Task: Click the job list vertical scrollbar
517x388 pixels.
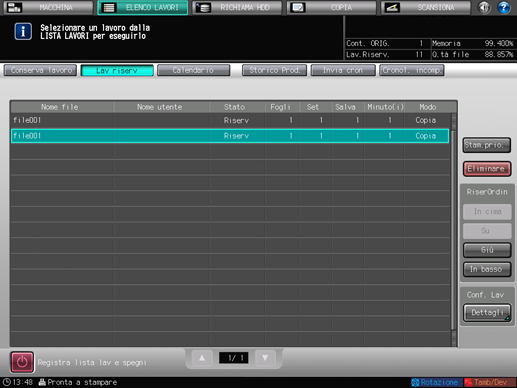Action: click(x=453, y=230)
